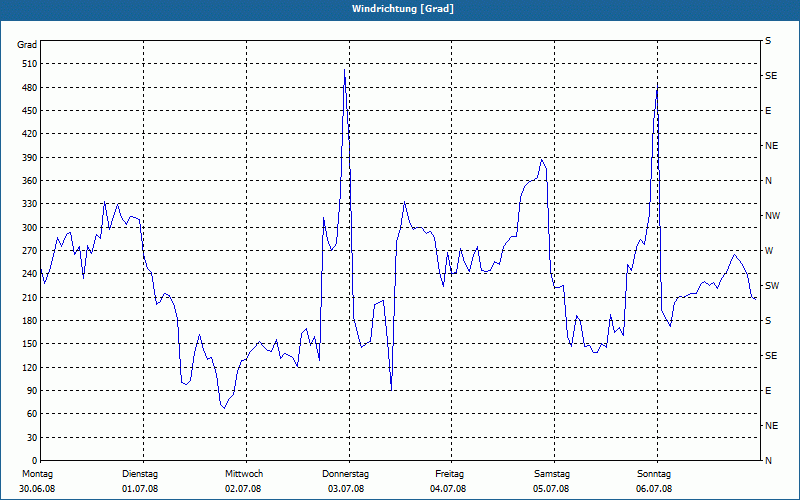Select the 180 degree axis label

pyautogui.click(x=30, y=321)
